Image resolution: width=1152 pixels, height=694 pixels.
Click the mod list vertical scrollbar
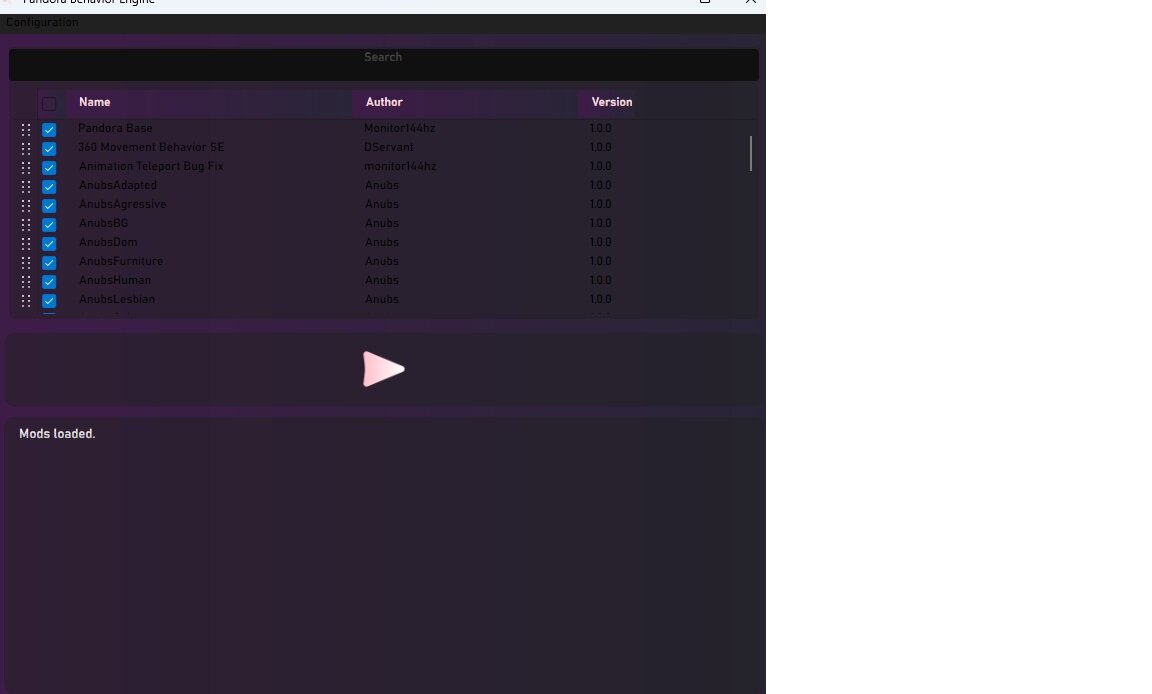point(751,154)
